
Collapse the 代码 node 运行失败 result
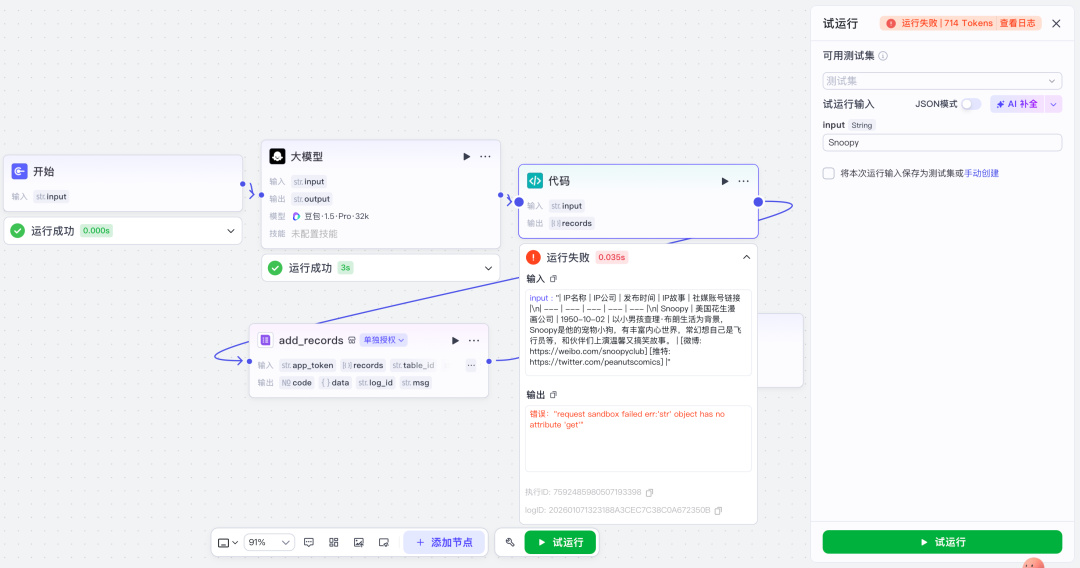click(746, 257)
